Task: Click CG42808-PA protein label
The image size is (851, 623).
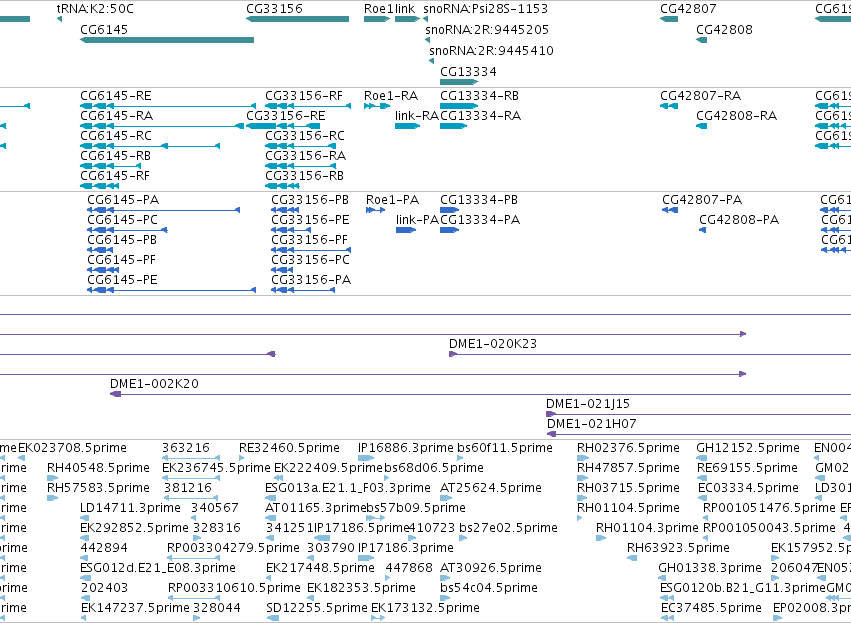Action: [x=739, y=220]
